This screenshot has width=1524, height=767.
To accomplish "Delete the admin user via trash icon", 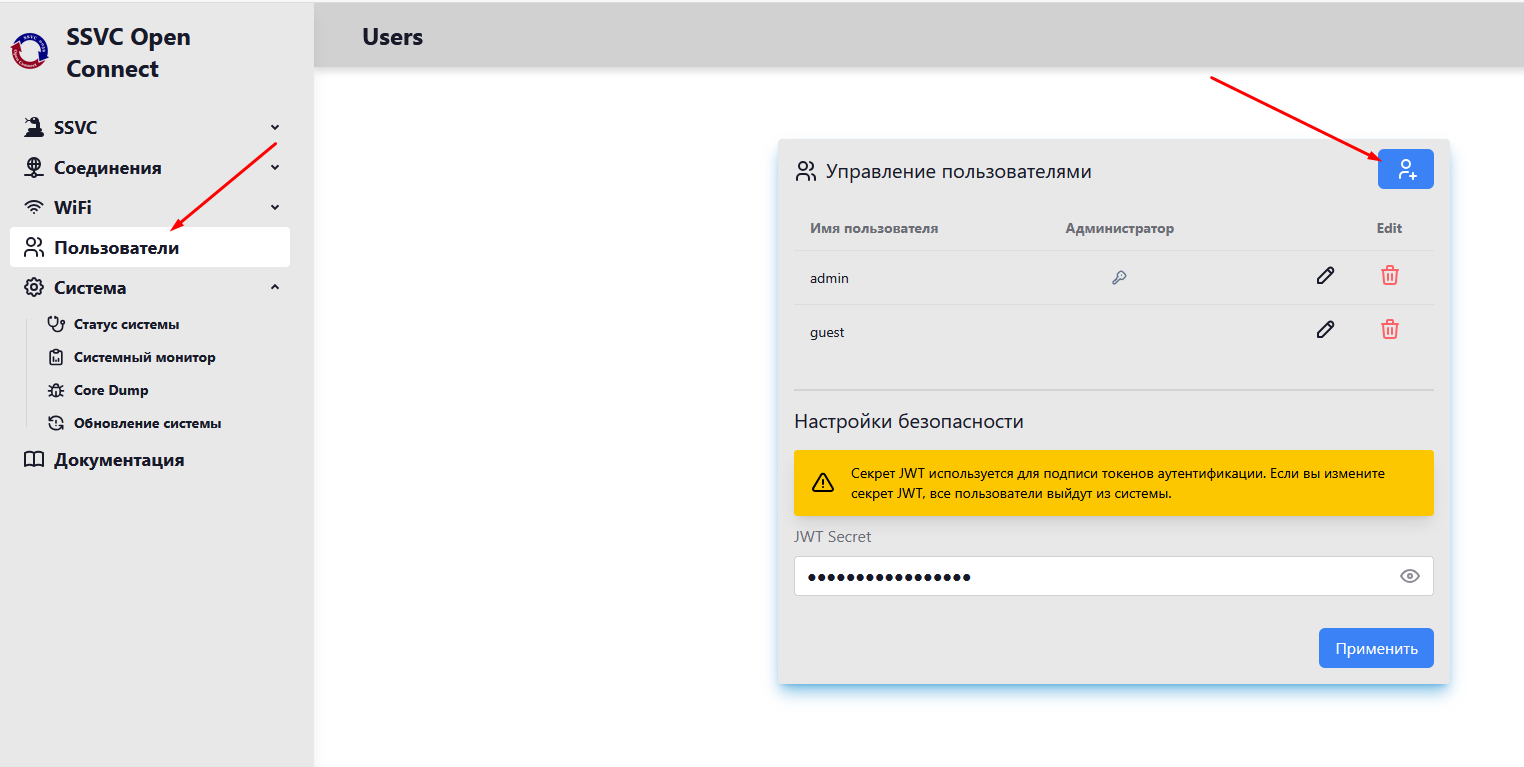I will (1389, 276).
